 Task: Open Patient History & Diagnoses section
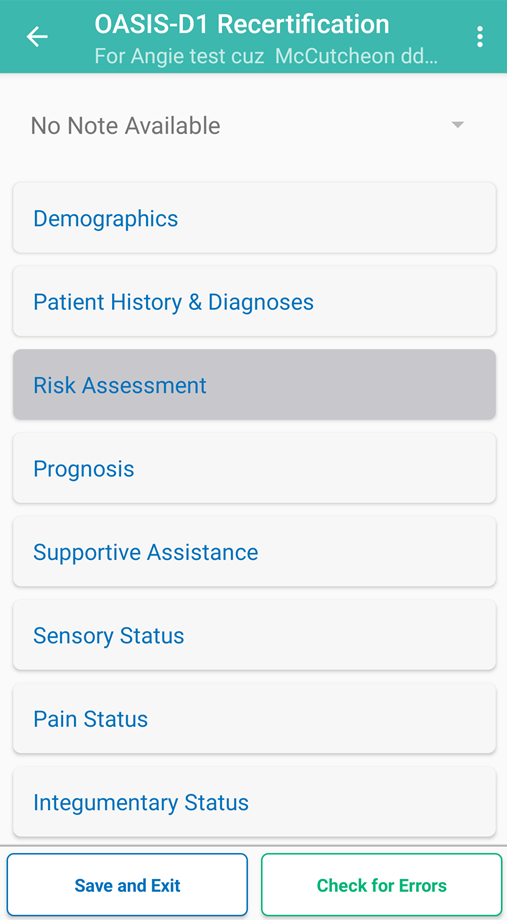(254, 301)
